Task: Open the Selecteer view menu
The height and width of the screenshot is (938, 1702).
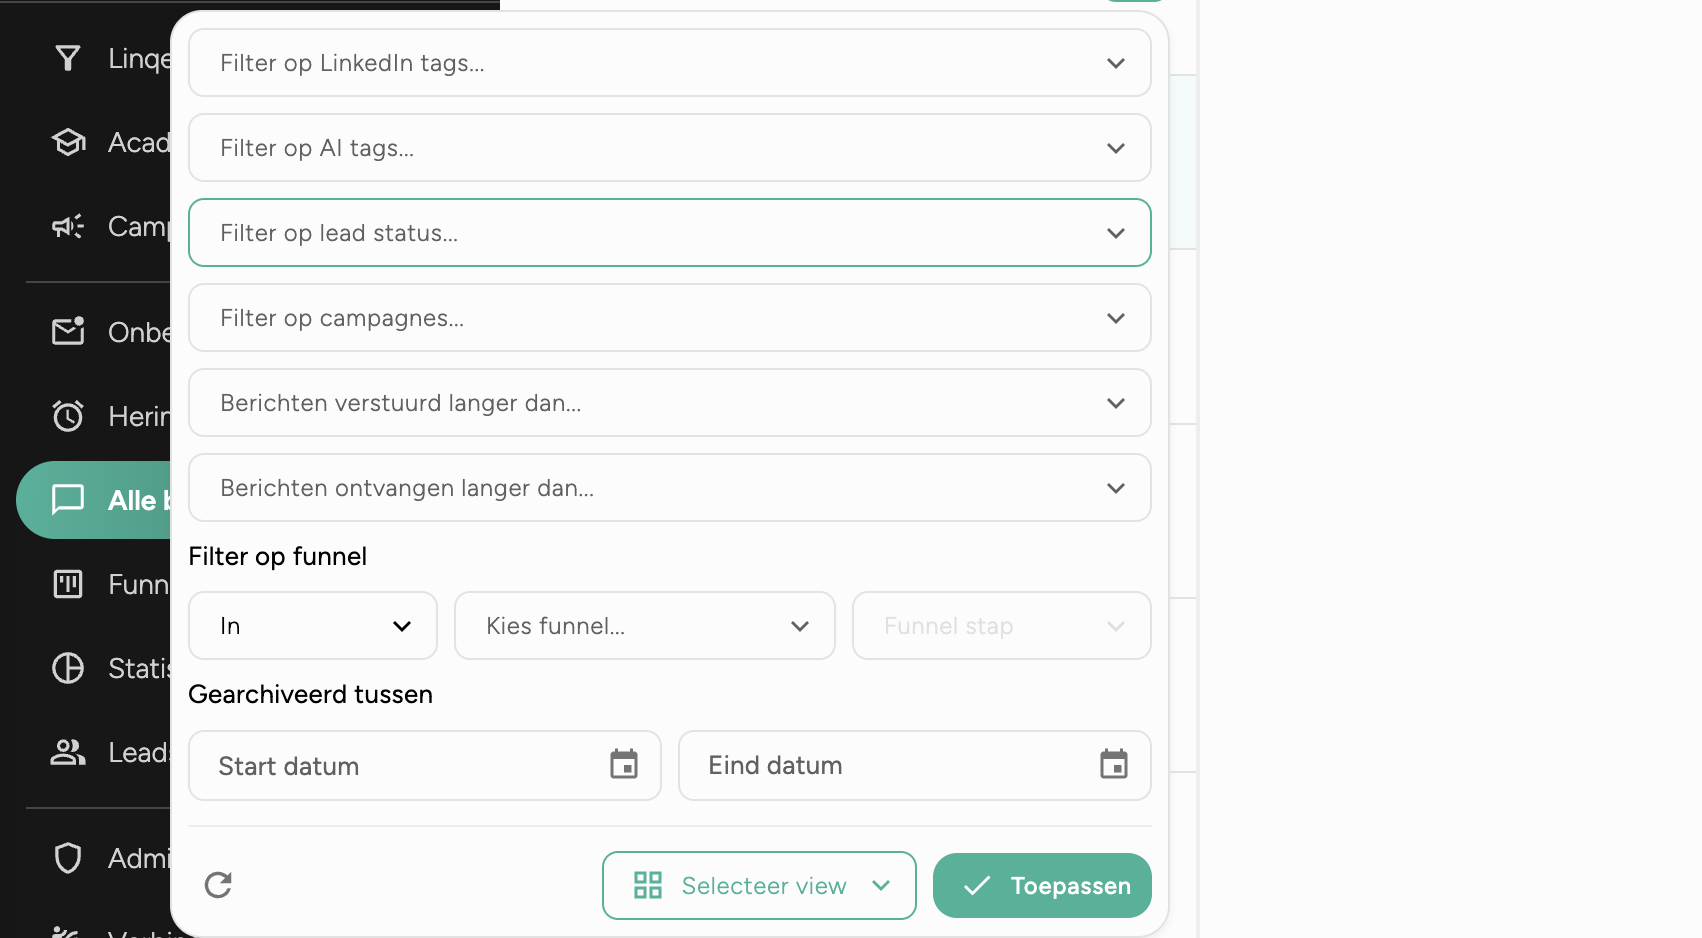Action: point(758,885)
